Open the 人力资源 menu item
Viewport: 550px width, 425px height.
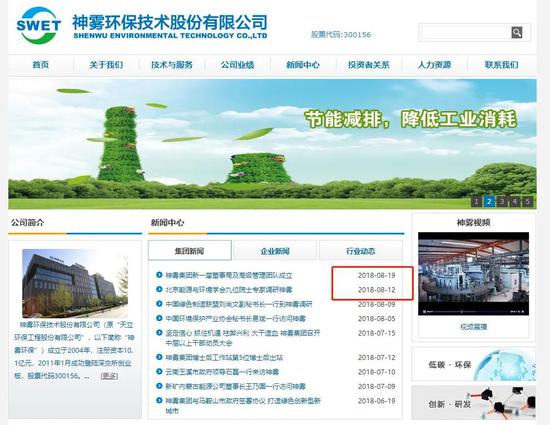point(434,65)
